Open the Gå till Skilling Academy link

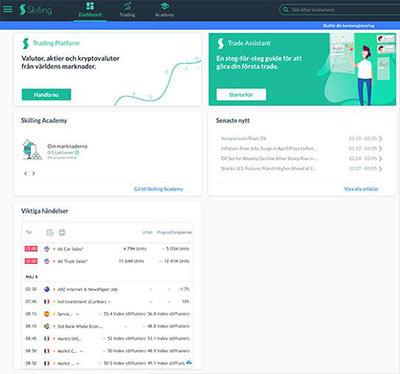[x=159, y=189]
